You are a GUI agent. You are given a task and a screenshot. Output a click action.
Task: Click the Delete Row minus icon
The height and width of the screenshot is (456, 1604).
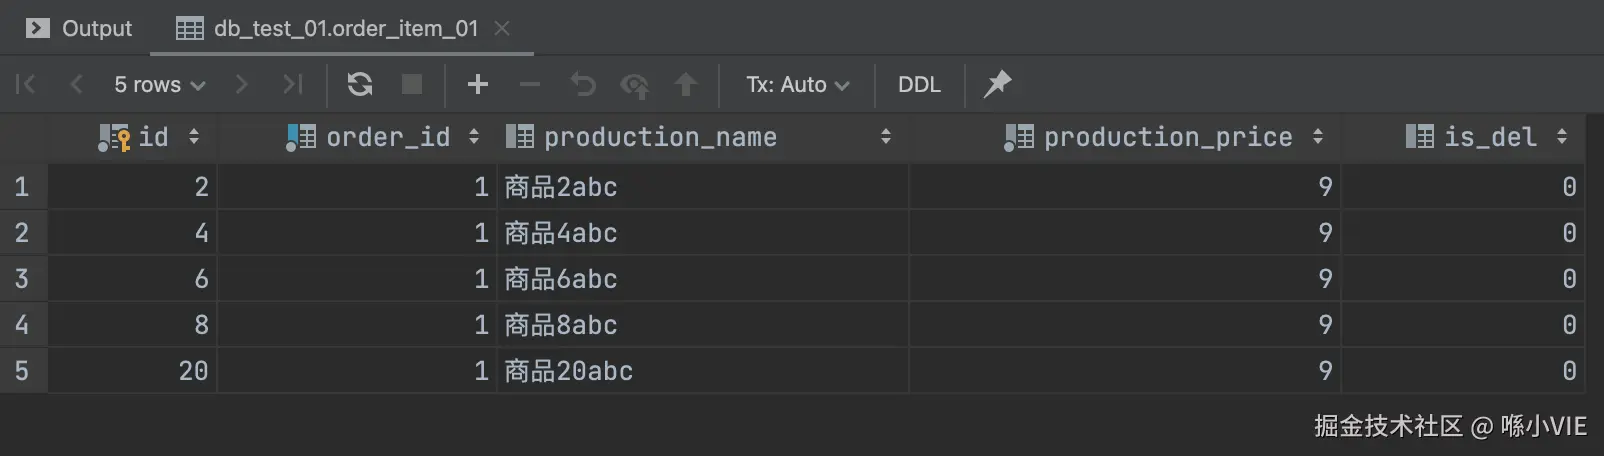pos(530,84)
